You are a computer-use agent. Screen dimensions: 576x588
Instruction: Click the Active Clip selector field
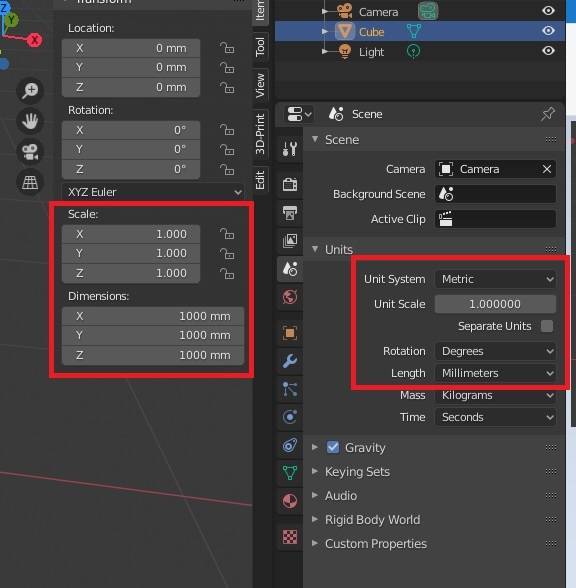click(495, 219)
